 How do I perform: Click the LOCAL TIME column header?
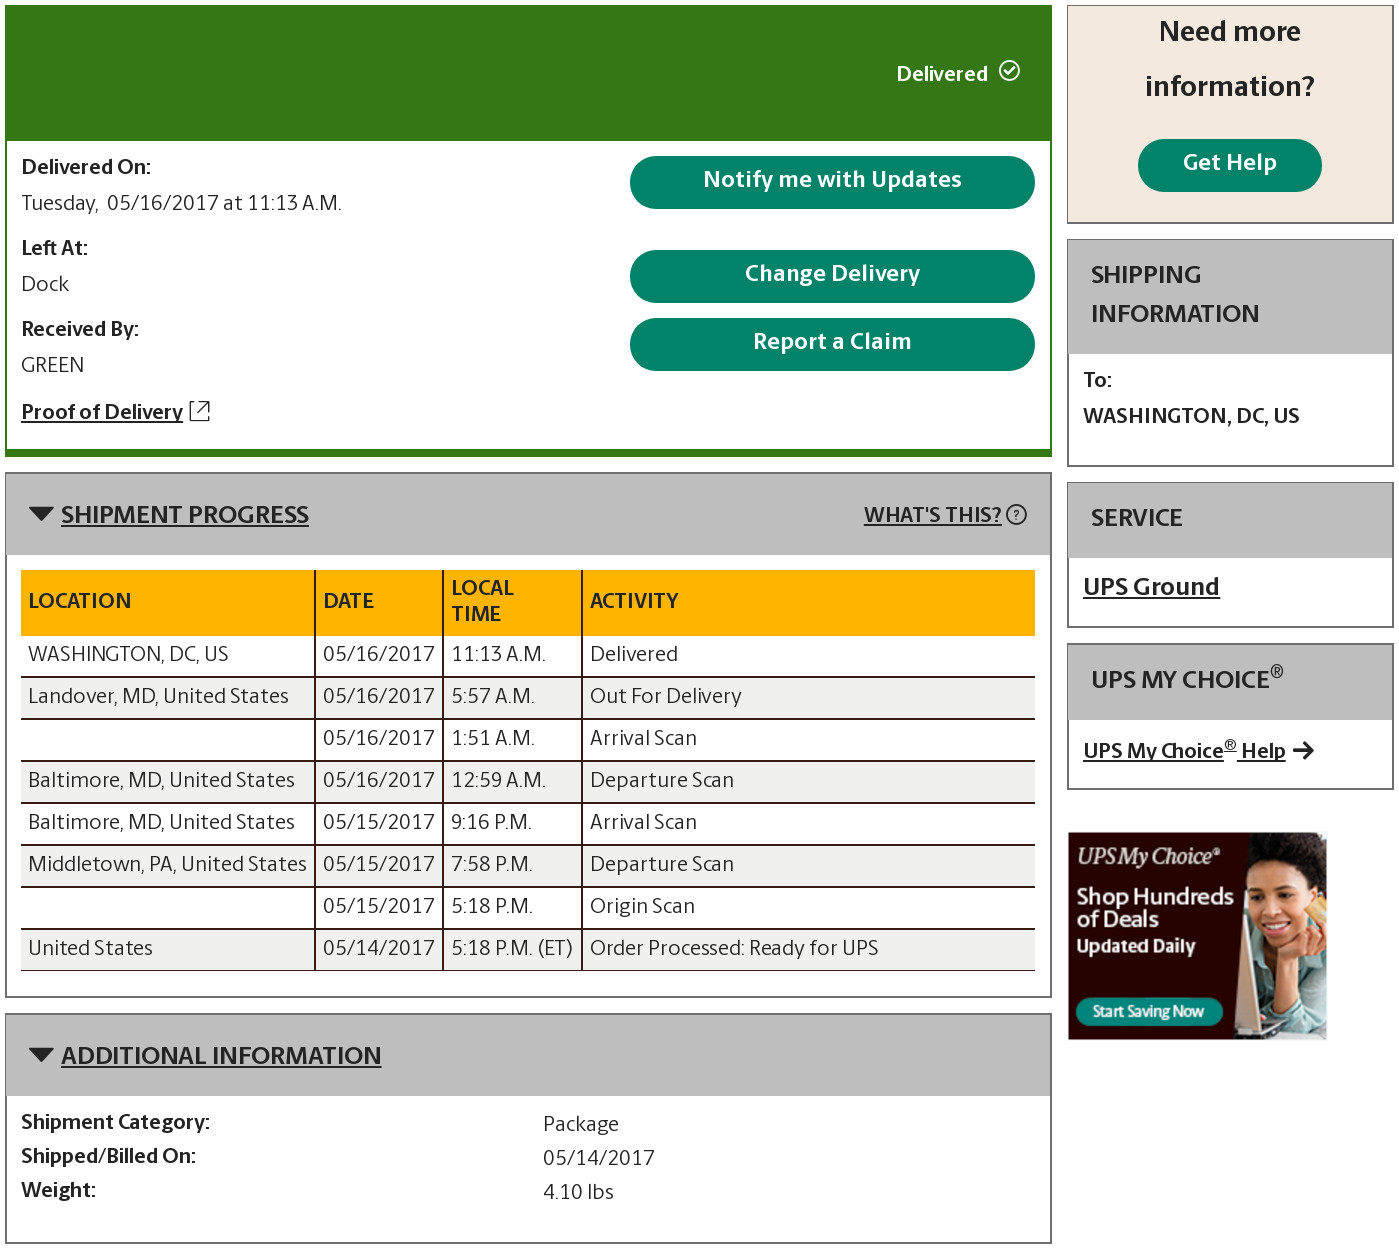coord(512,603)
